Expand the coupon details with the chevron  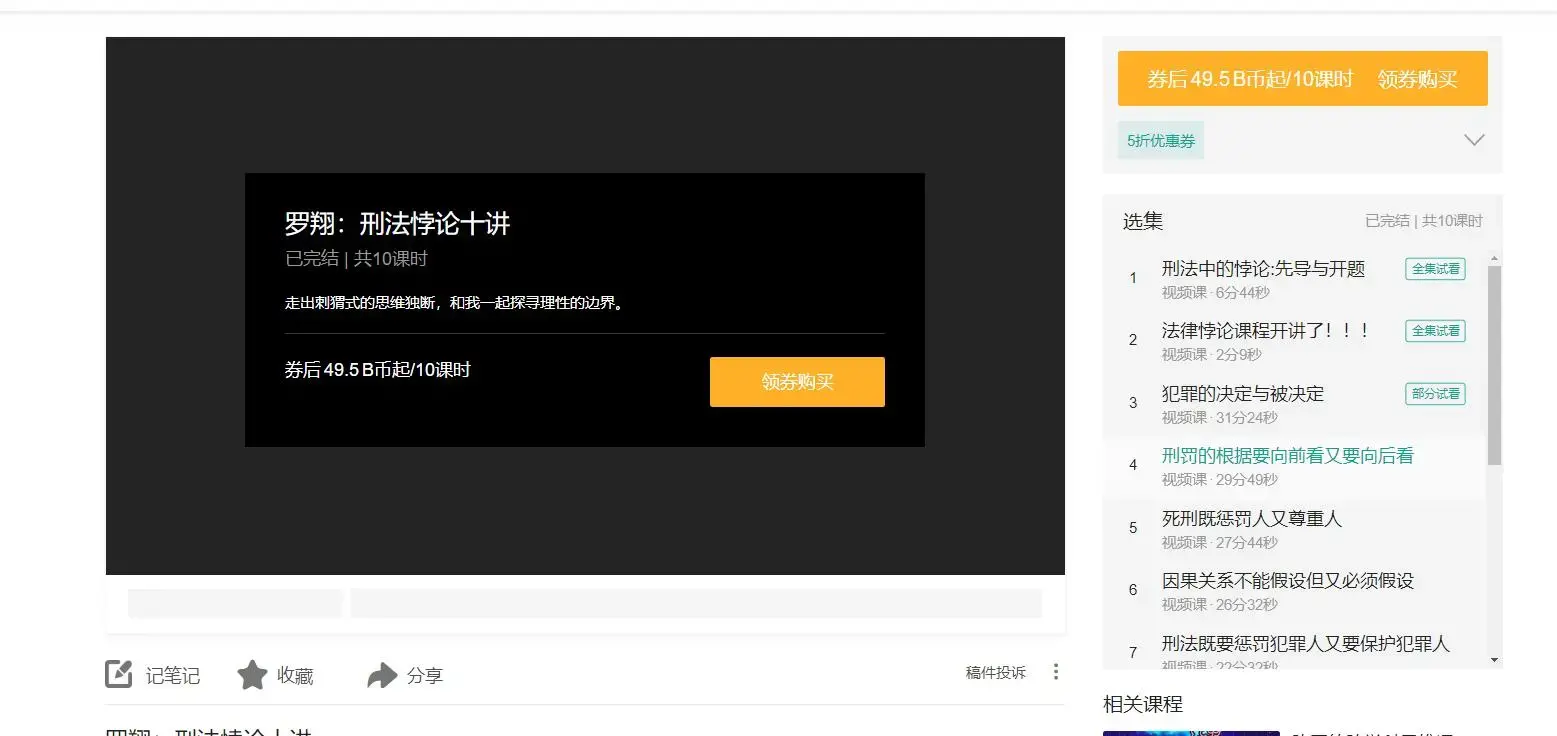click(x=1473, y=140)
